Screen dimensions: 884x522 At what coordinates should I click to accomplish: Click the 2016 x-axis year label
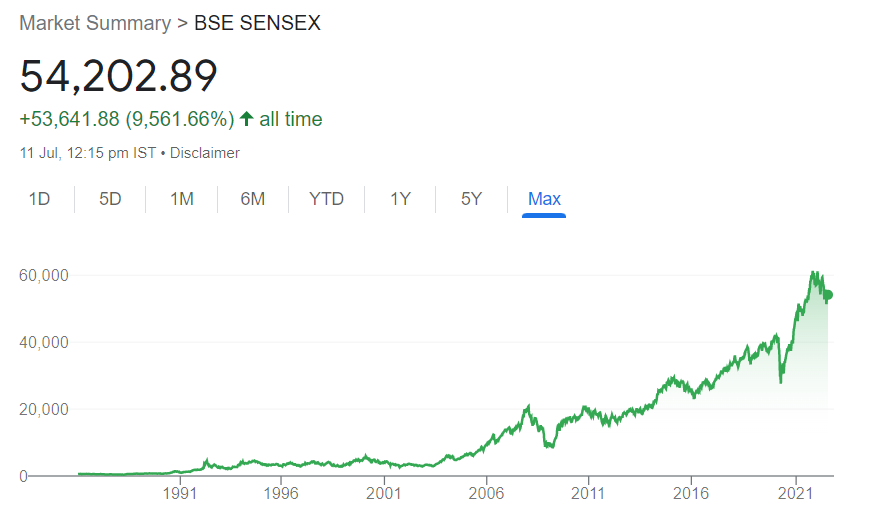[691, 494]
